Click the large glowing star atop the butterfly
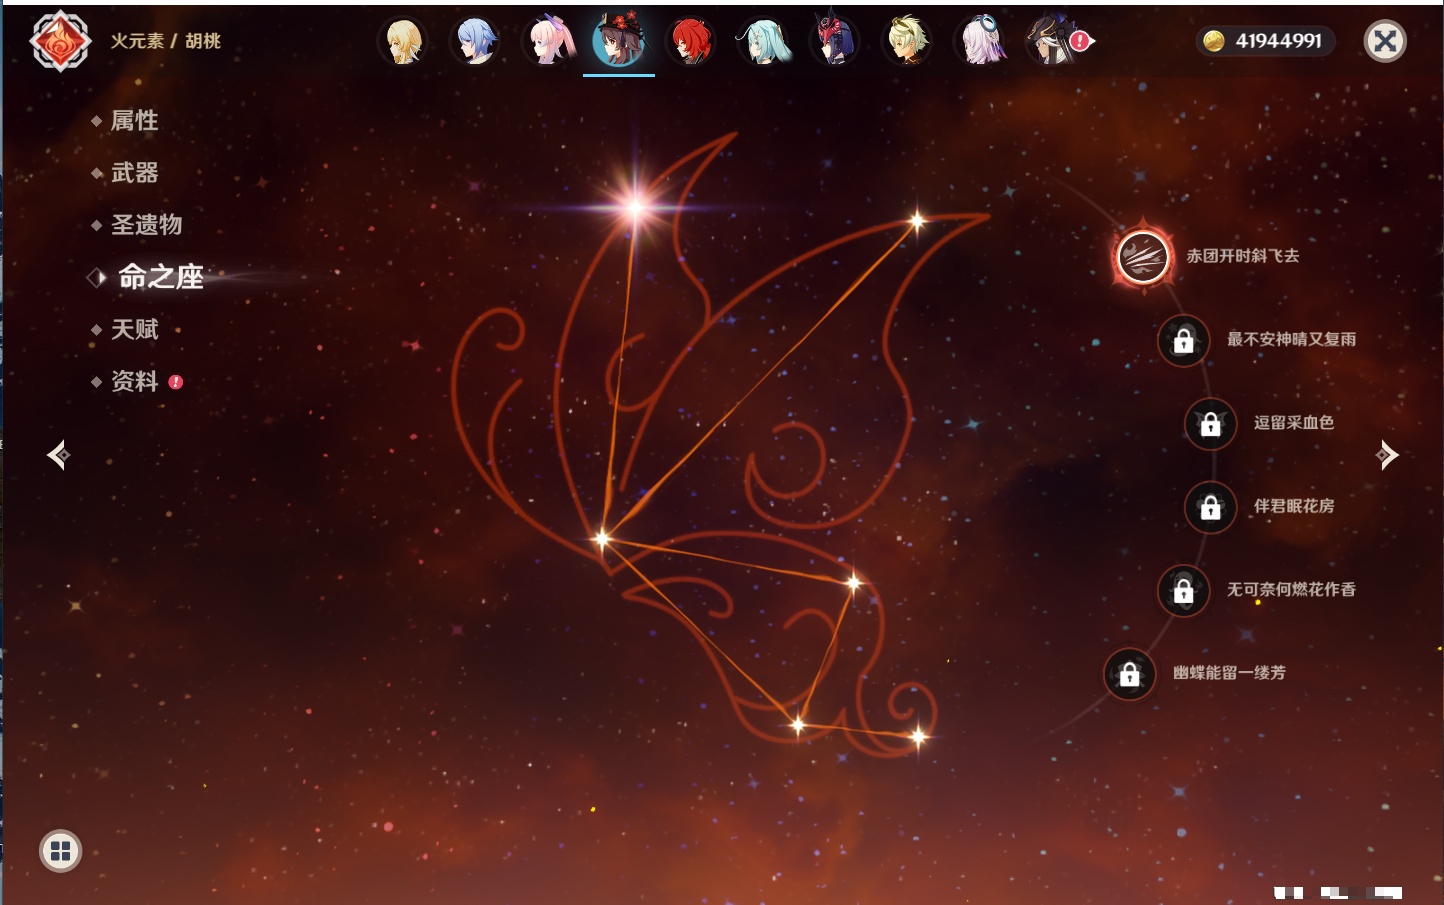Image resolution: width=1444 pixels, height=905 pixels. (x=635, y=207)
